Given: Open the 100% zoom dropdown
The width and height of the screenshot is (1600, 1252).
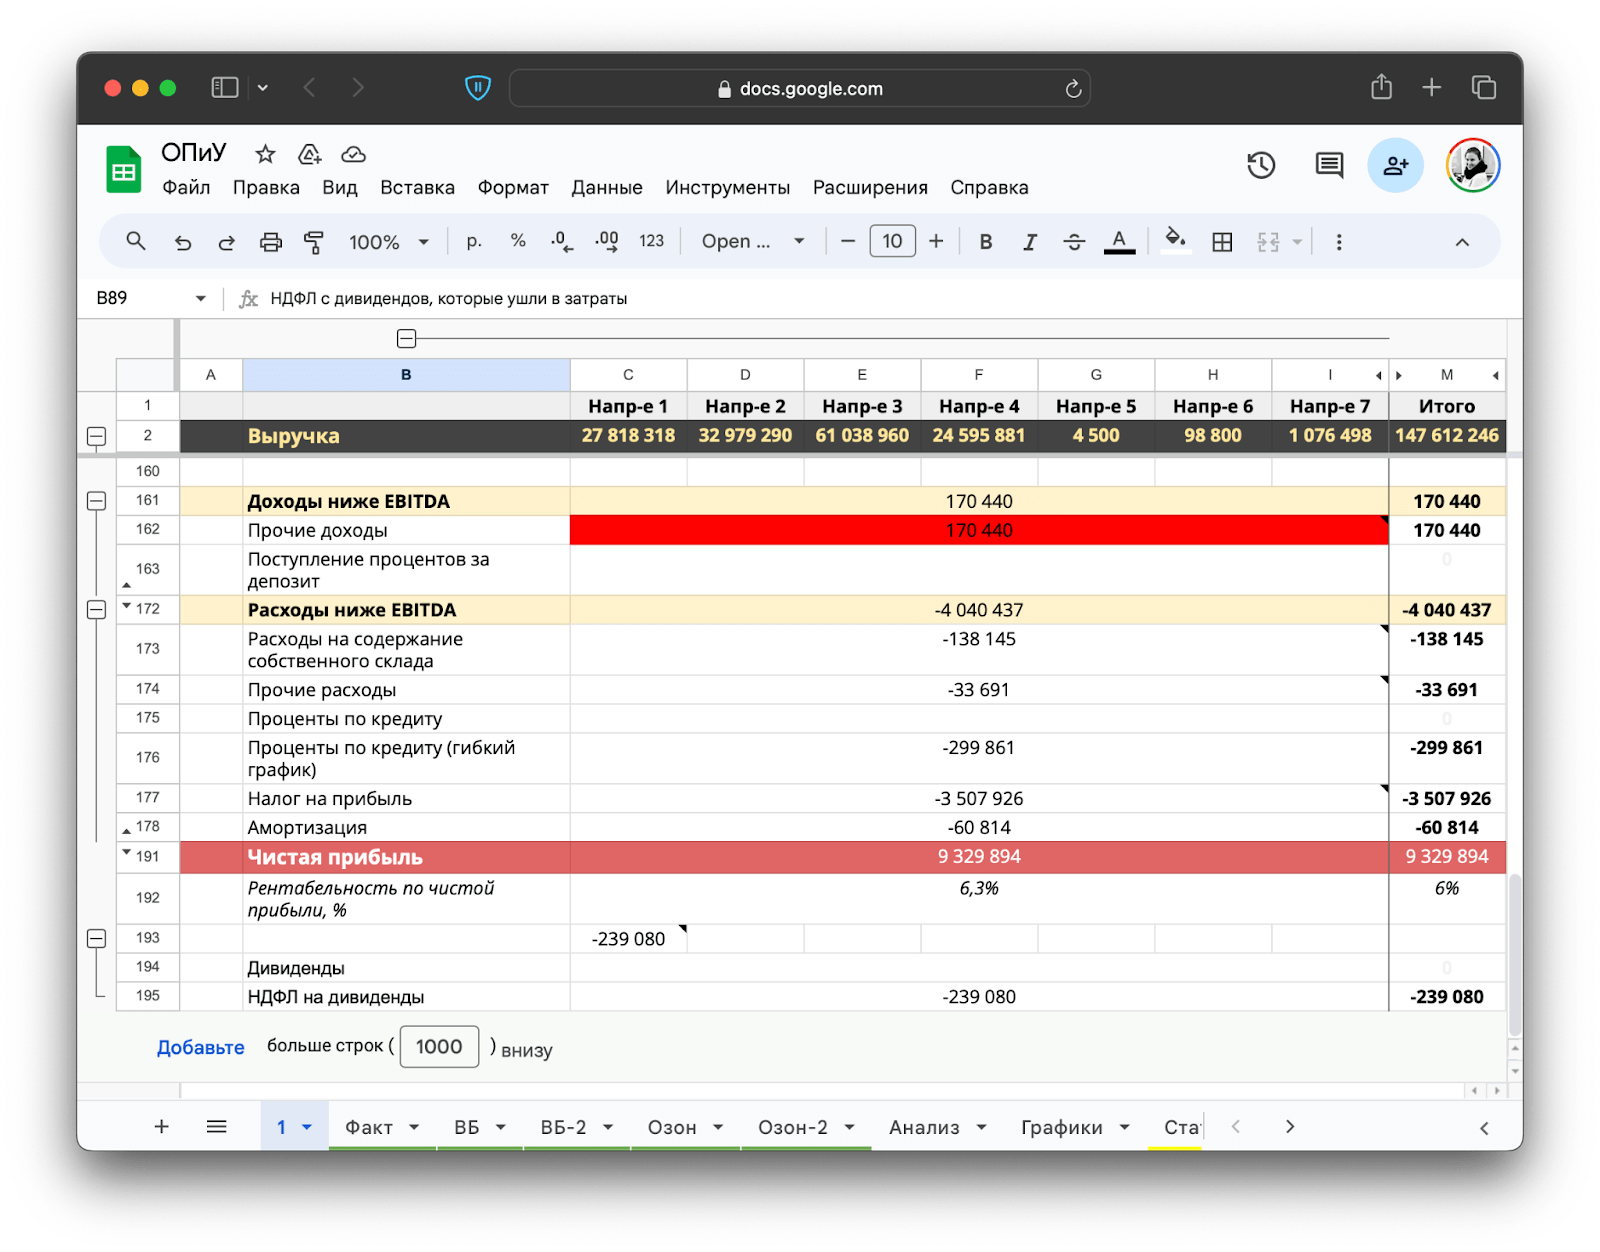Looking at the screenshot, I should [389, 242].
